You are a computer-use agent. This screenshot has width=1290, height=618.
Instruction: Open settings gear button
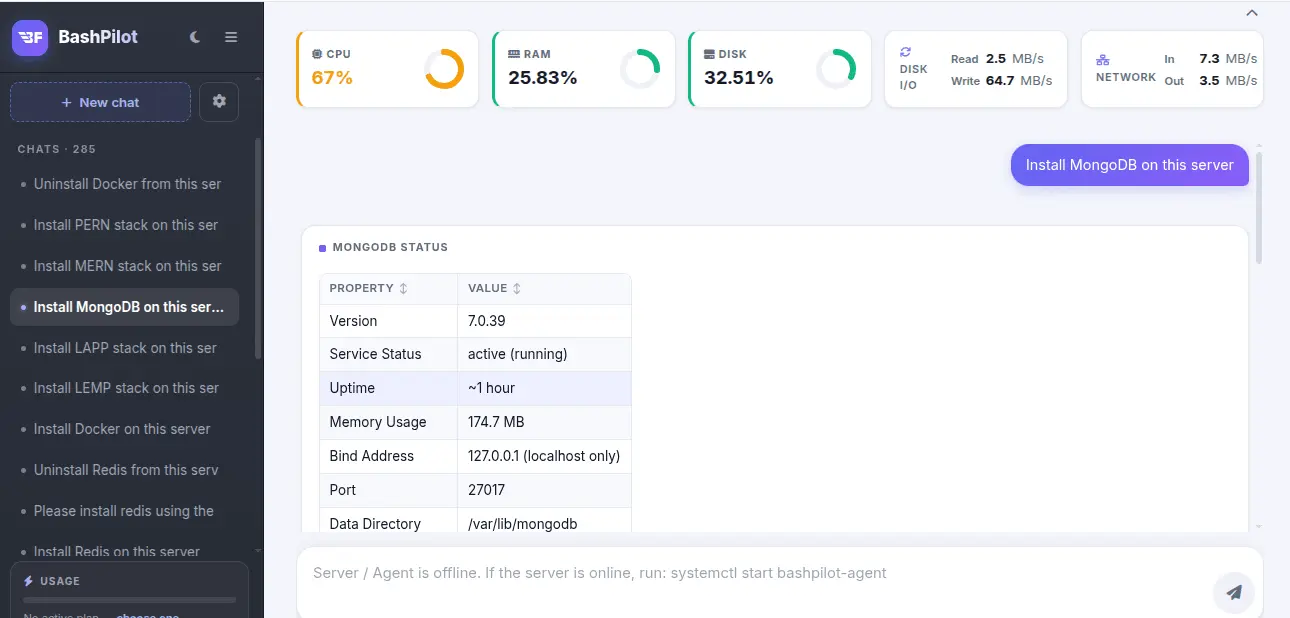(x=219, y=102)
